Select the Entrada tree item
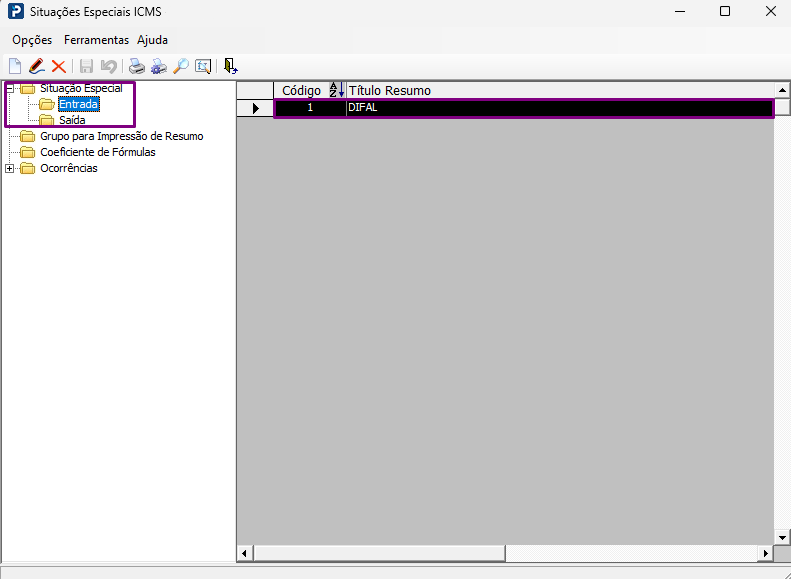Screen dimensions: 791x579 click(x=79, y=104)
